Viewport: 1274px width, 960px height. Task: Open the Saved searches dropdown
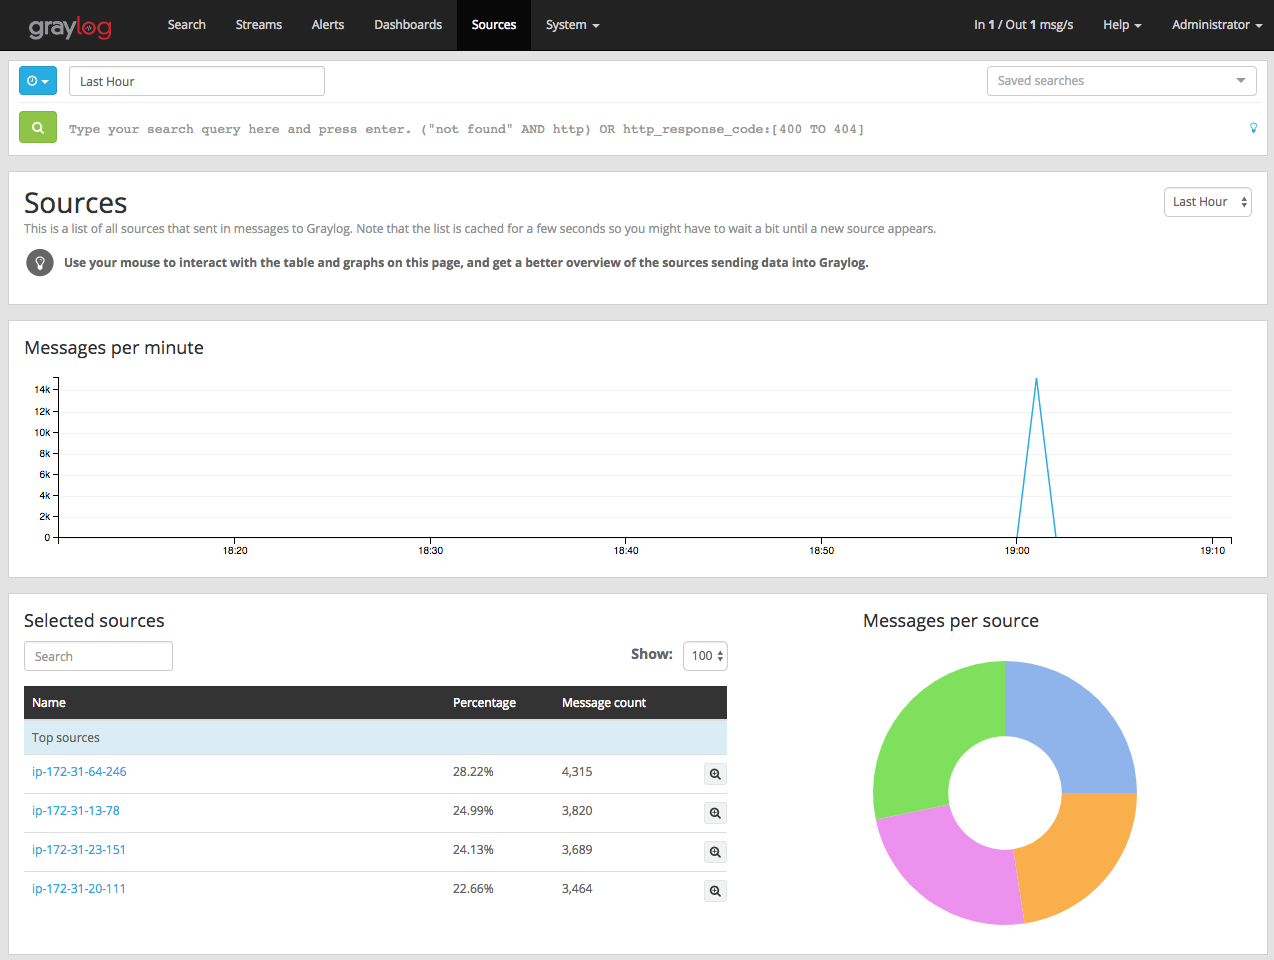[x=1121, y=81]
